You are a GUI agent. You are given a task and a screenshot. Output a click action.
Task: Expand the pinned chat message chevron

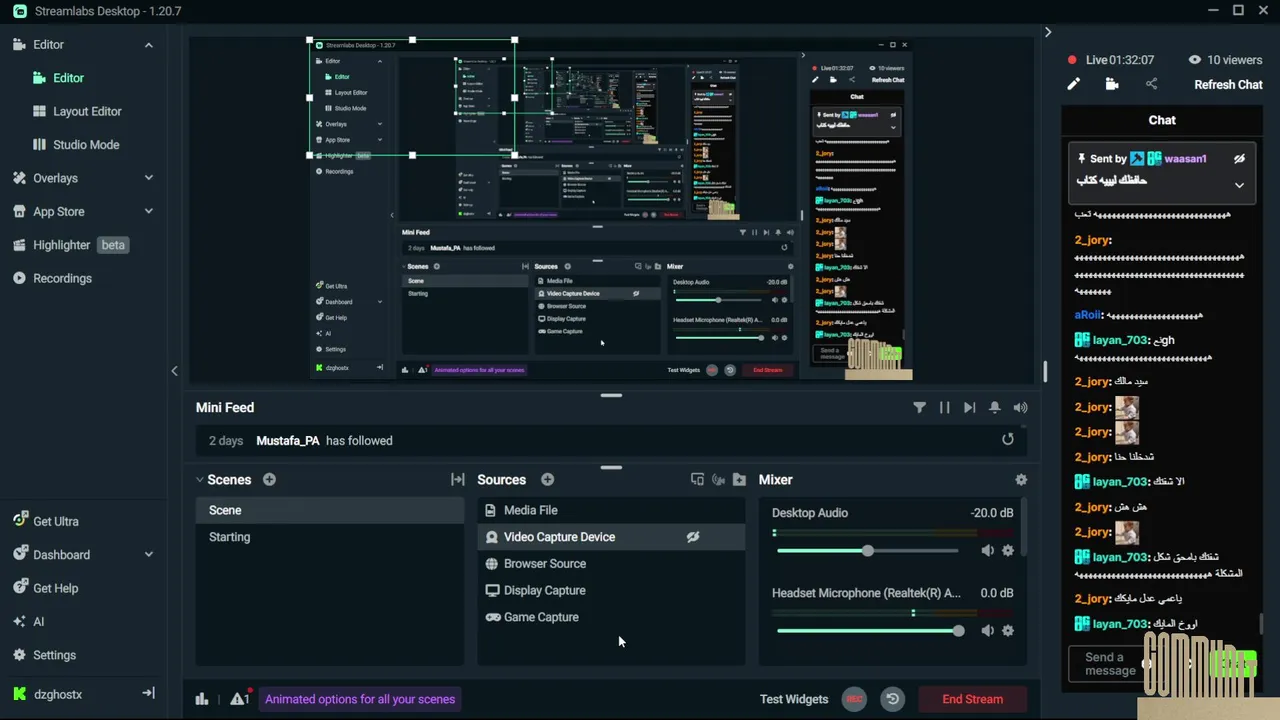coord(1239,185)
